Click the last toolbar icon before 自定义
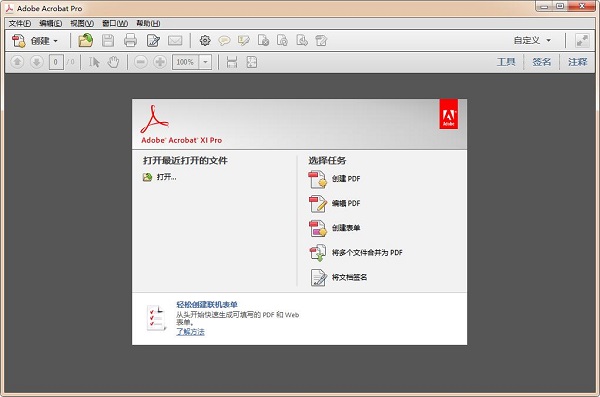This screenshot has height=397, width=600. pos(321,41)
